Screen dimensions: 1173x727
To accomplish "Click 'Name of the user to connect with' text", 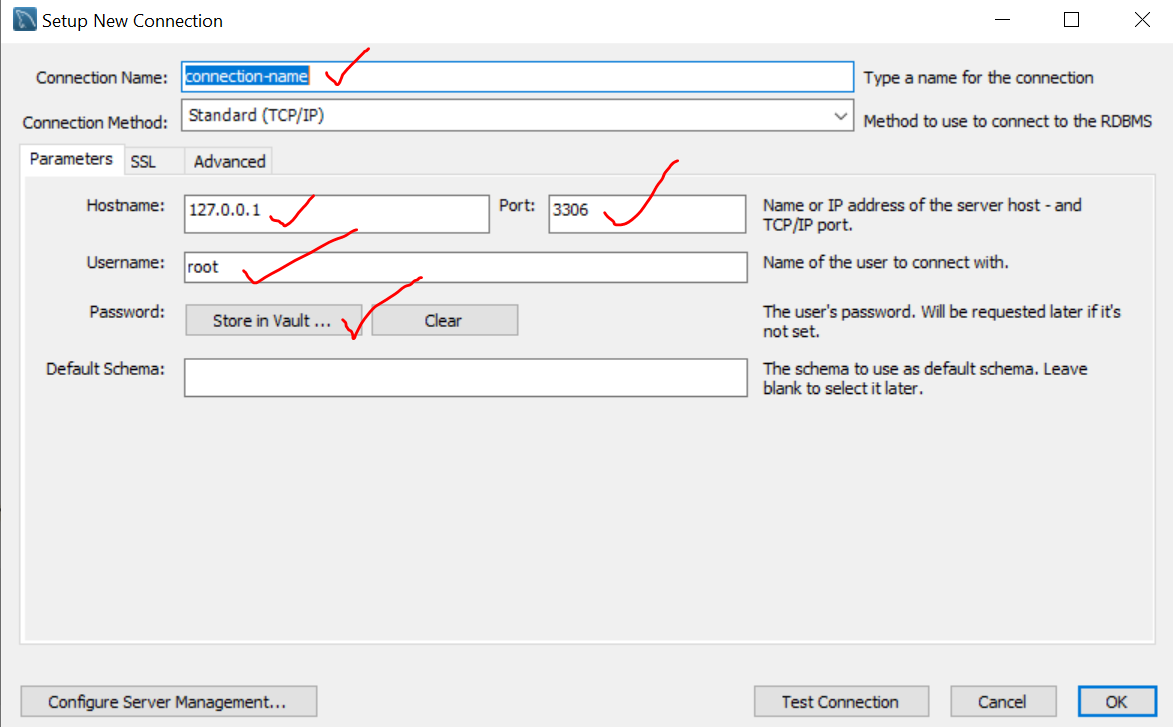I will 886,263.
